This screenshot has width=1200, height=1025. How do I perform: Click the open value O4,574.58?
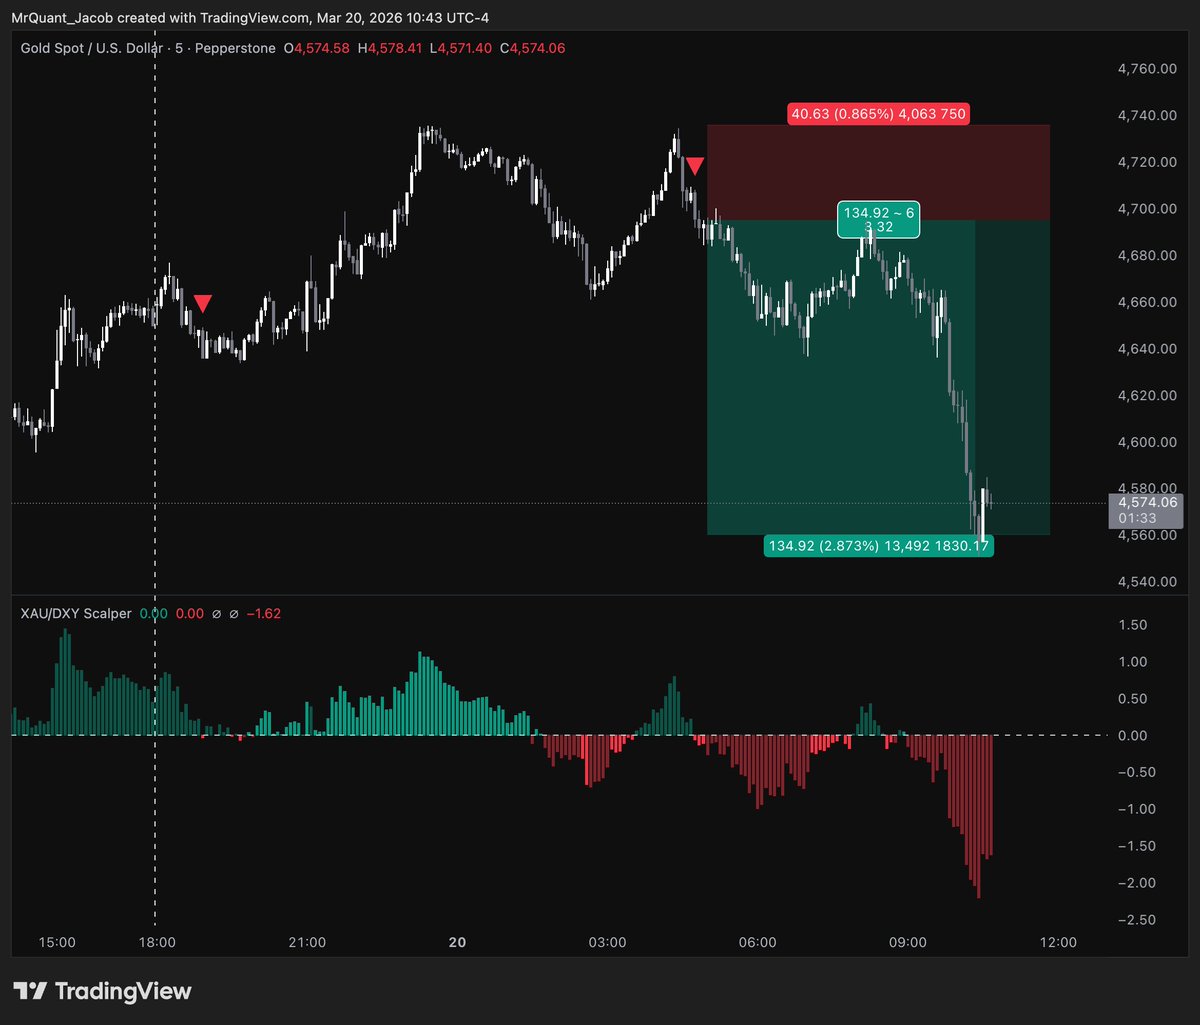coord(317,48)
